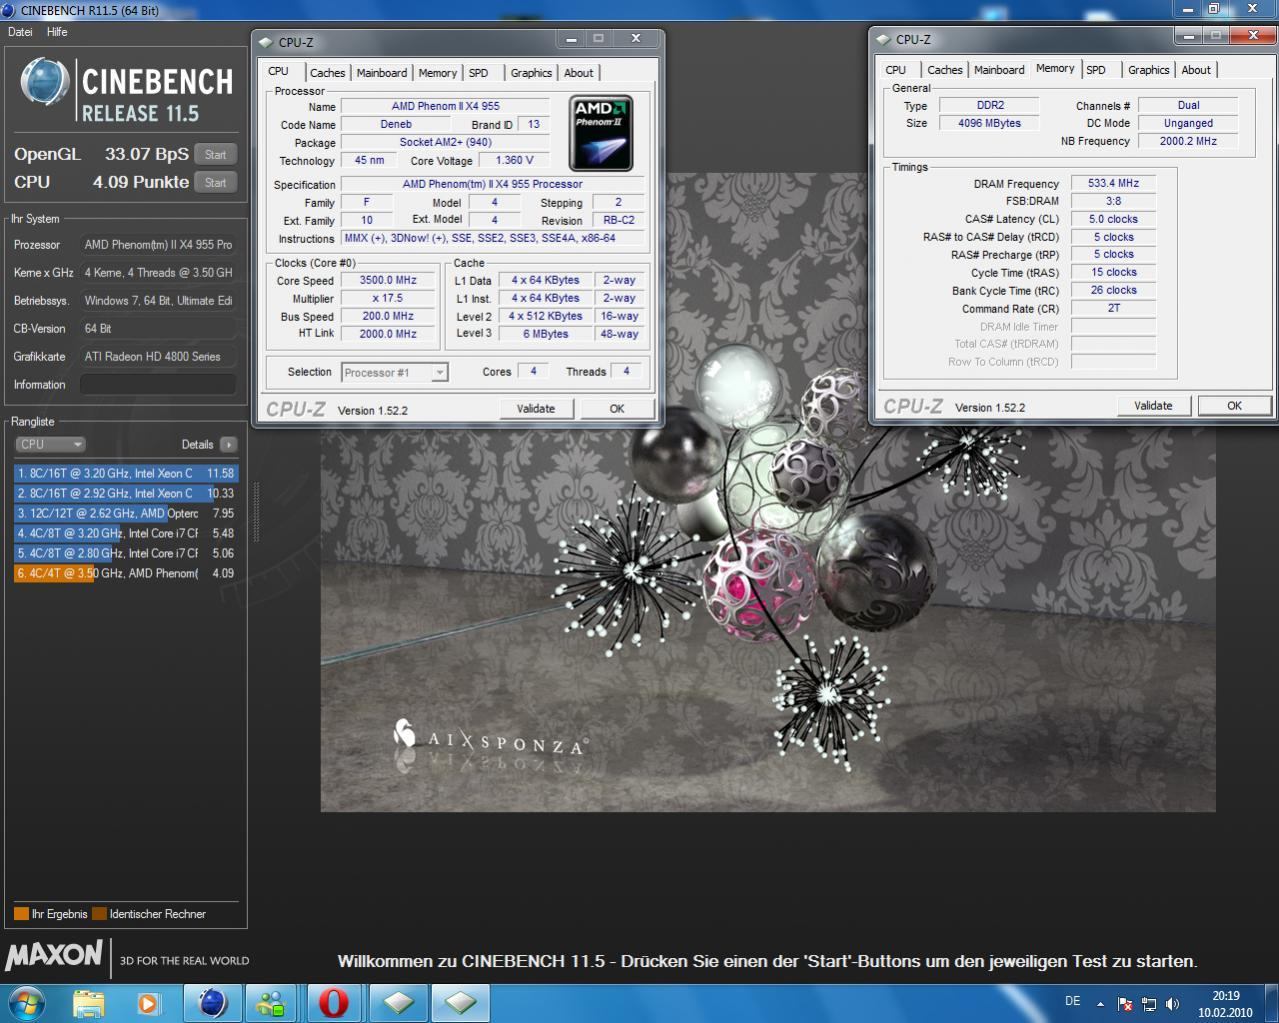Click NB Frequency 2000.2 MHz value
1279x1023 pixels.
(x=1188, y=141)
